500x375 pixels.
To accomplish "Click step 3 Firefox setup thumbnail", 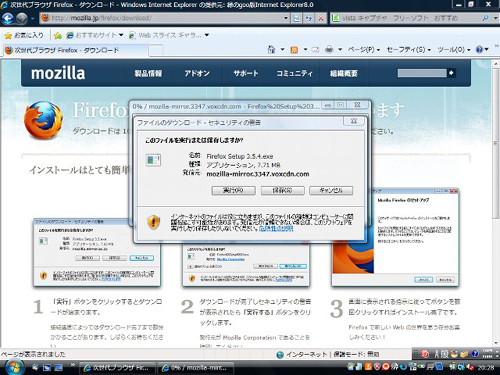I will click(395, 237).
